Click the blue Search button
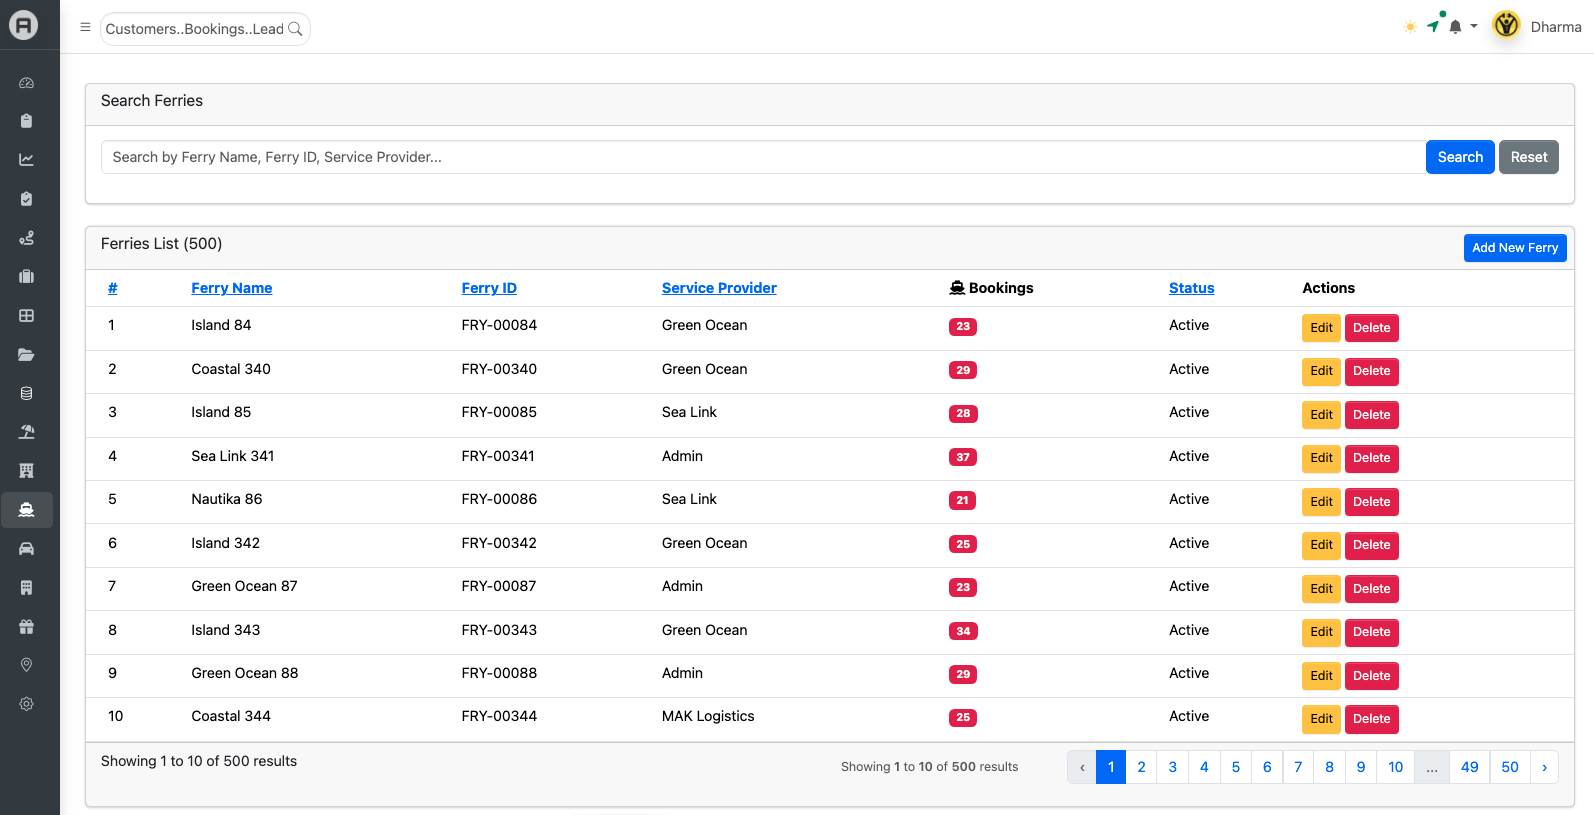Viewport: 1594px width, 815px height. (x=1460, y=157)
